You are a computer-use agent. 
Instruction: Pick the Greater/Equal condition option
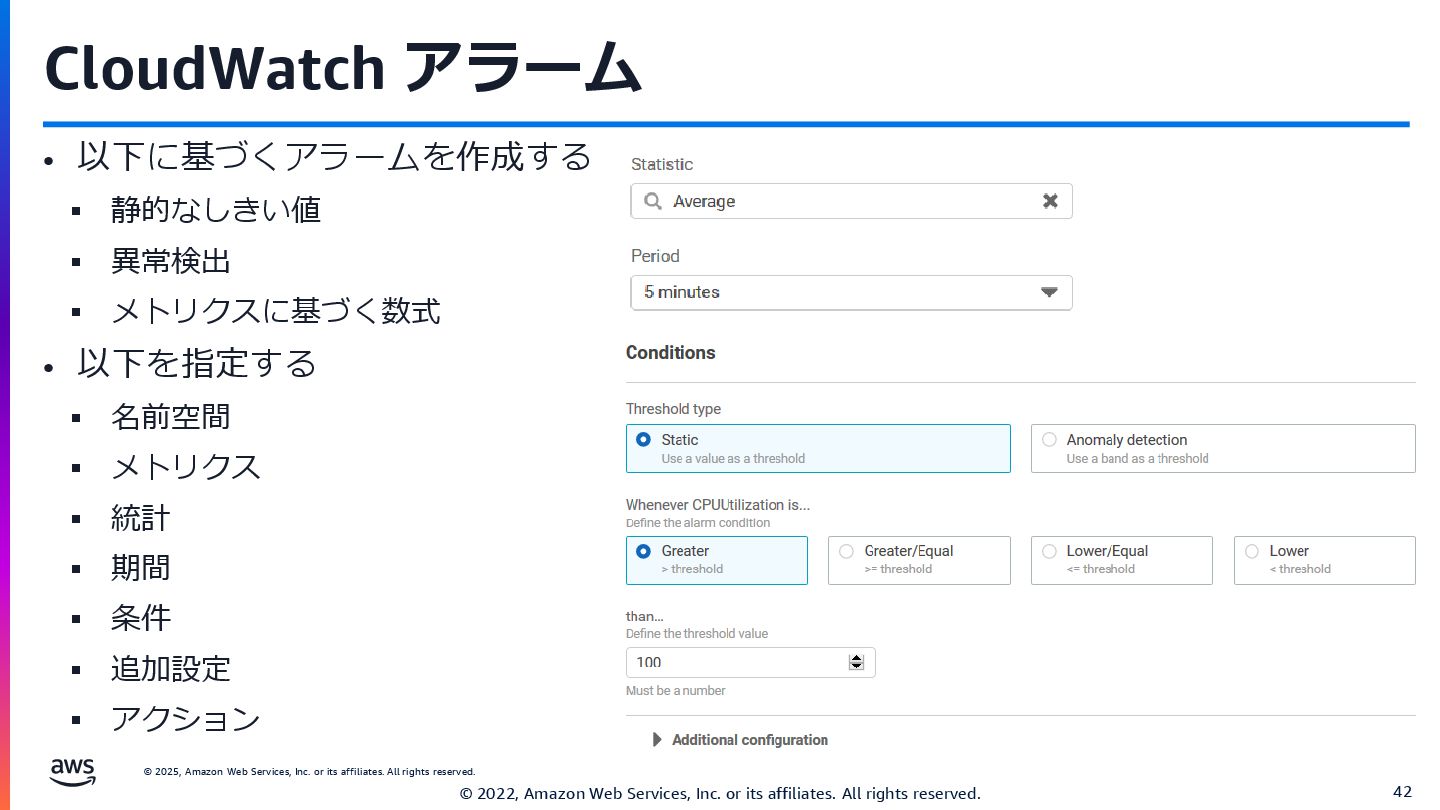point(919,560)
